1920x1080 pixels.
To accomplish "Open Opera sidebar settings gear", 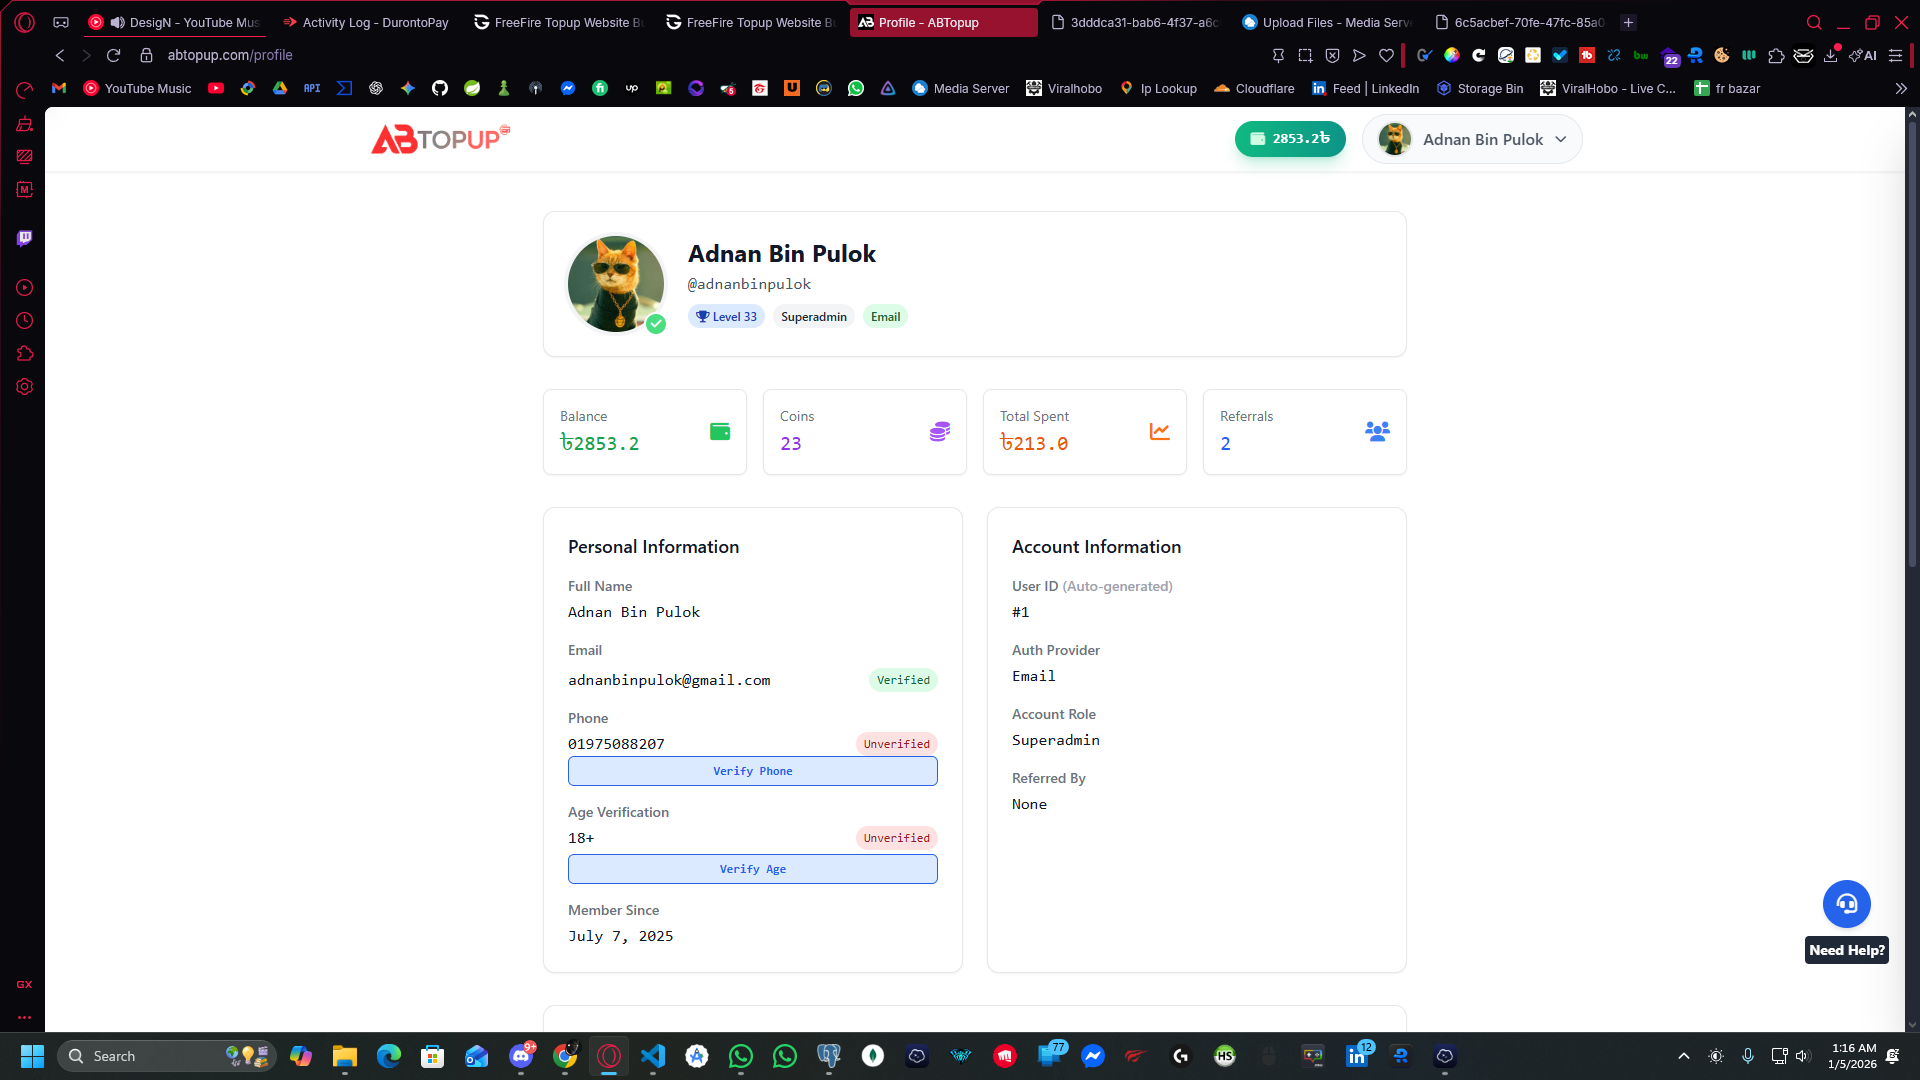I will (x=24, y=387).
